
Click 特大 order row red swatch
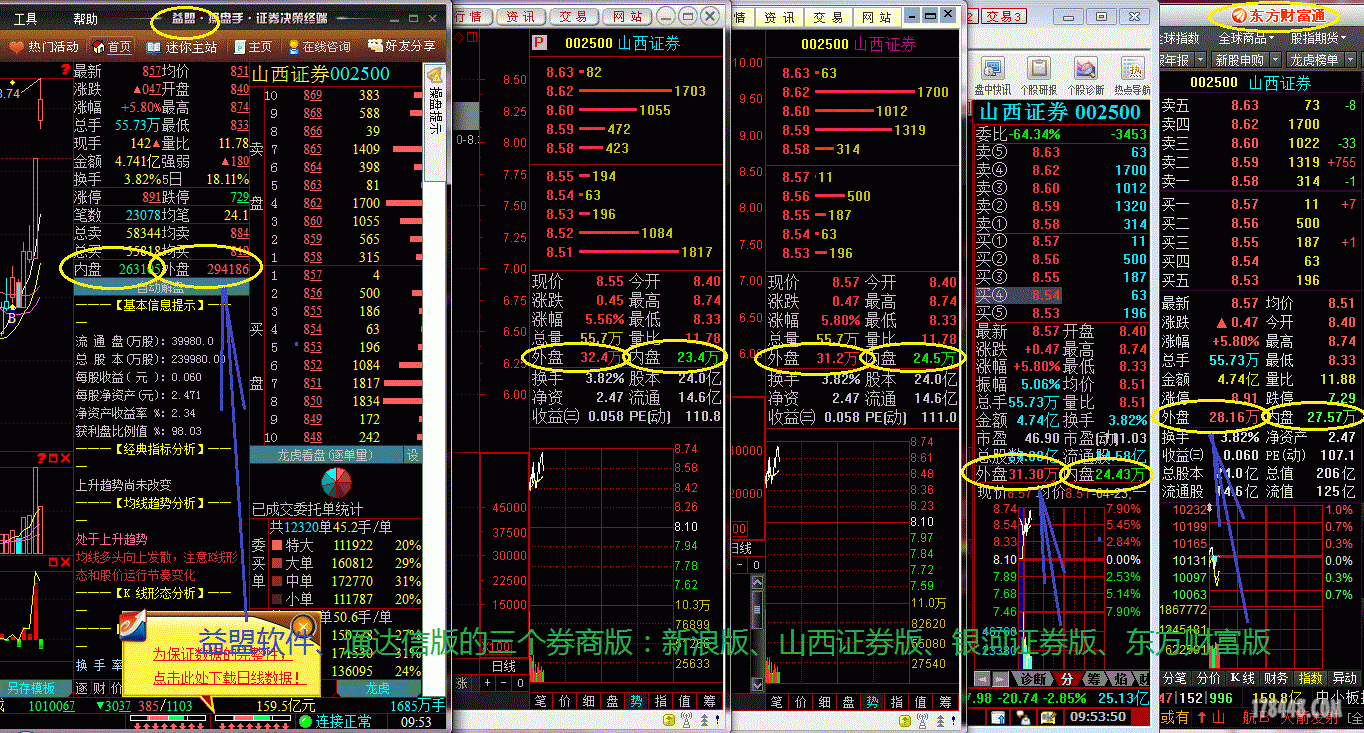[x=277, y=545]
